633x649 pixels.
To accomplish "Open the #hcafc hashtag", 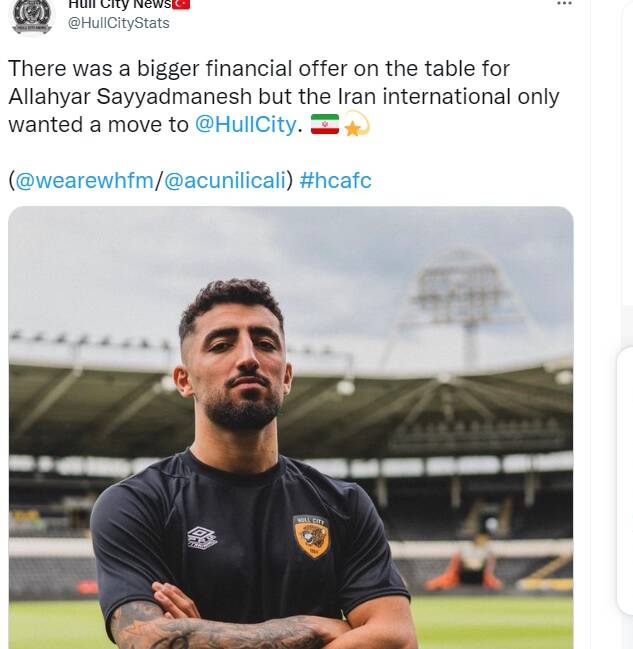I will tap(335, 181).
